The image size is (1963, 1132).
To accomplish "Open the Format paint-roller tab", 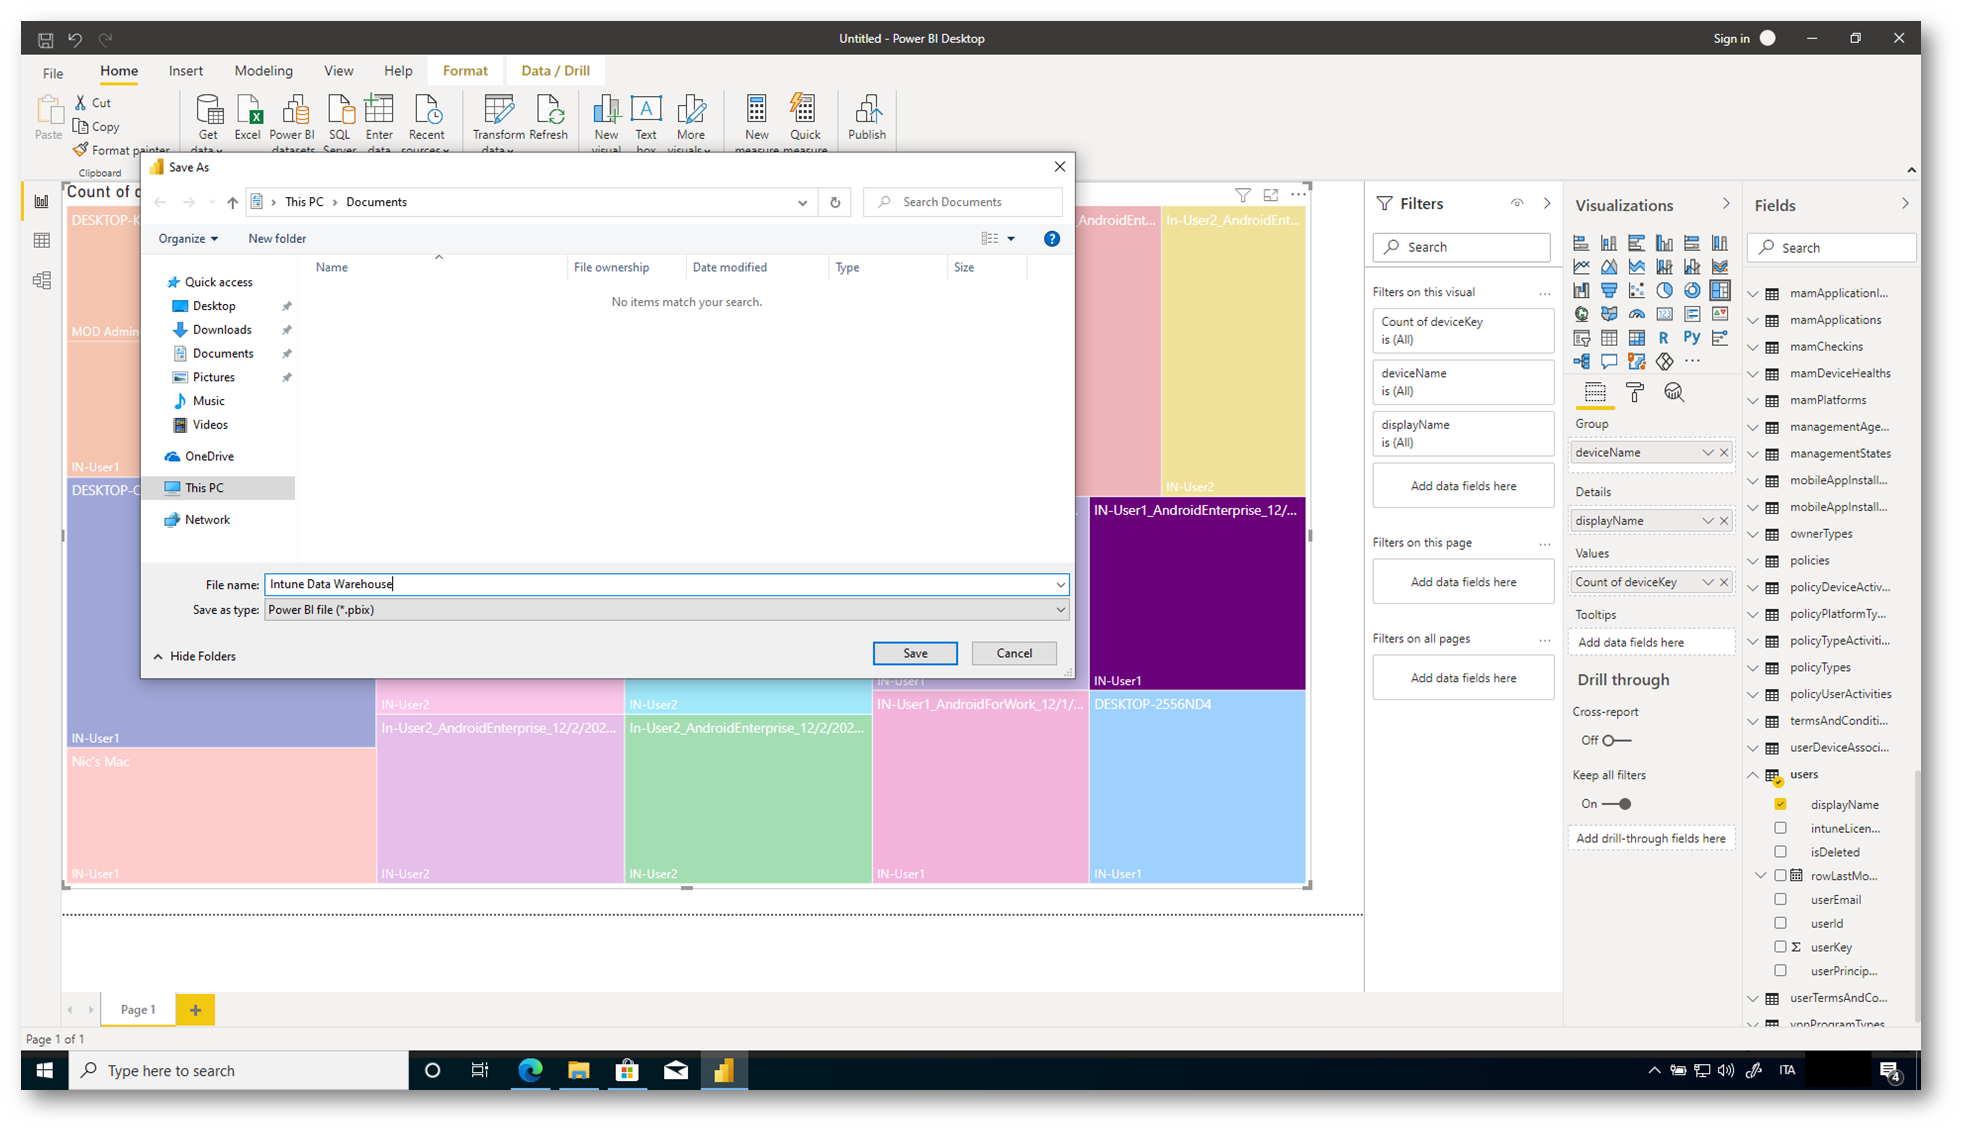I will [x=1635, y=392].
